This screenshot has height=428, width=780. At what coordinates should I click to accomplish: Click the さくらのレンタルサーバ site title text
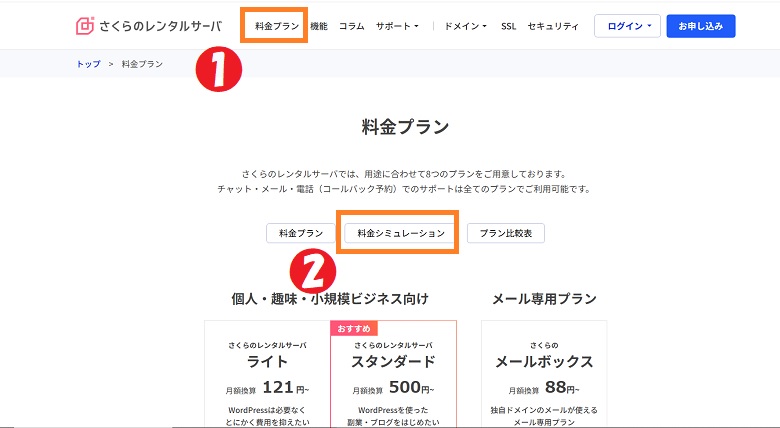click(160, 26)
